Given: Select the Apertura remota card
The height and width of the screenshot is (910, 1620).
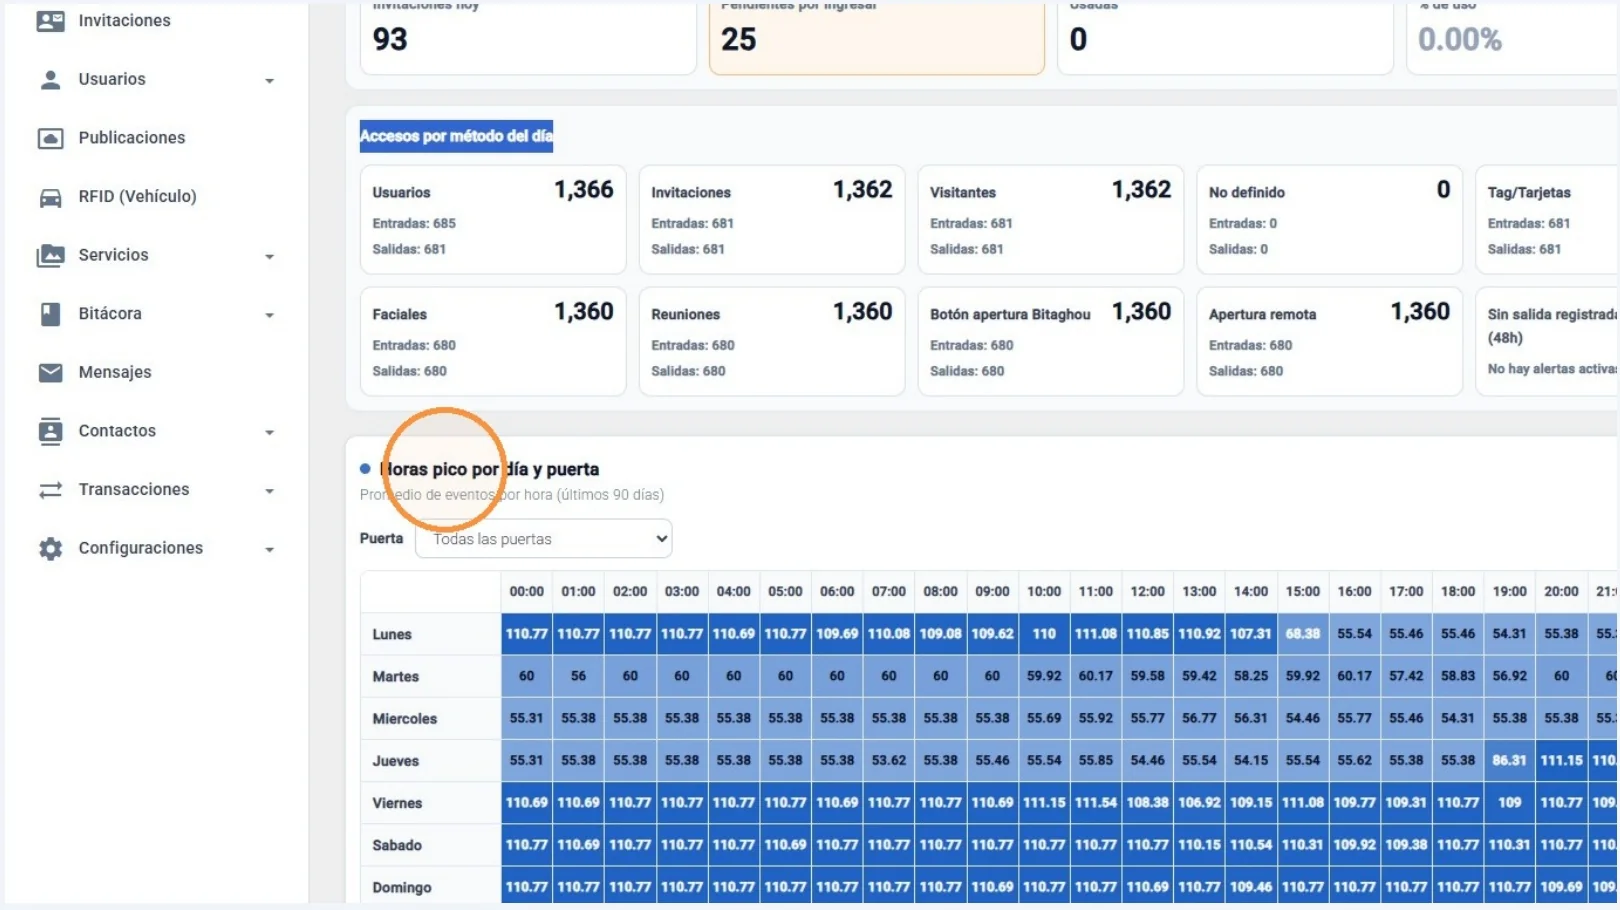Looking at the screenshot, I should point(1329,342).
